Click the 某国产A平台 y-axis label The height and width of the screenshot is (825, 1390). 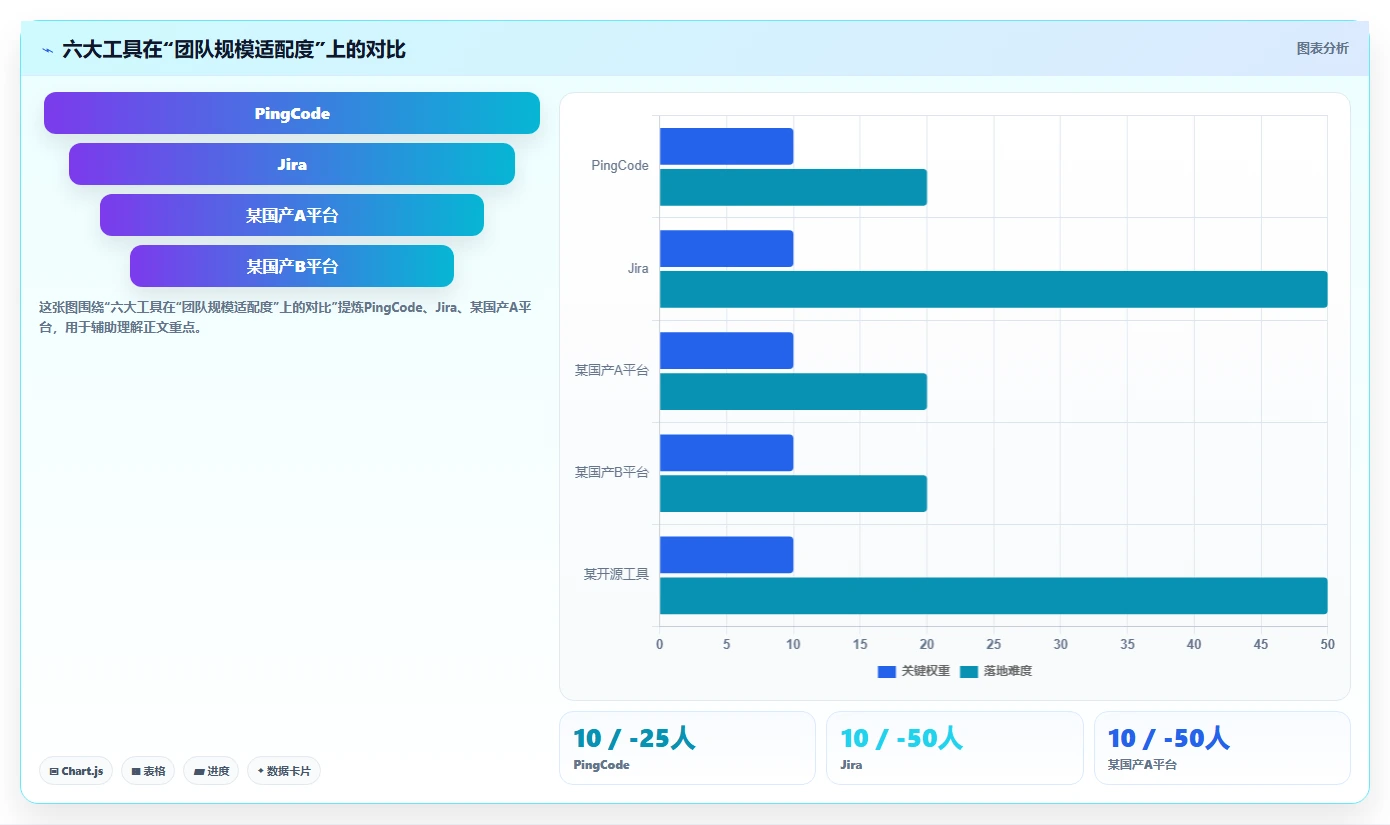coord(612,370)
